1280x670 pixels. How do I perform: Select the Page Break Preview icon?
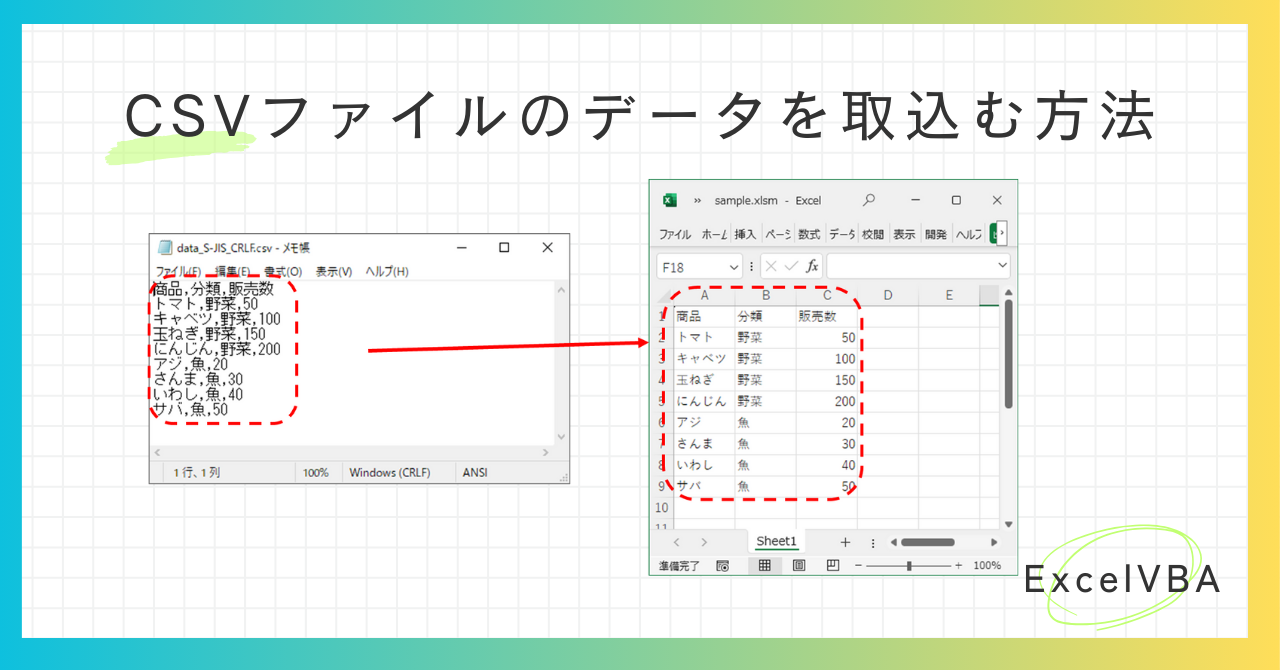[x=834, y=566]
